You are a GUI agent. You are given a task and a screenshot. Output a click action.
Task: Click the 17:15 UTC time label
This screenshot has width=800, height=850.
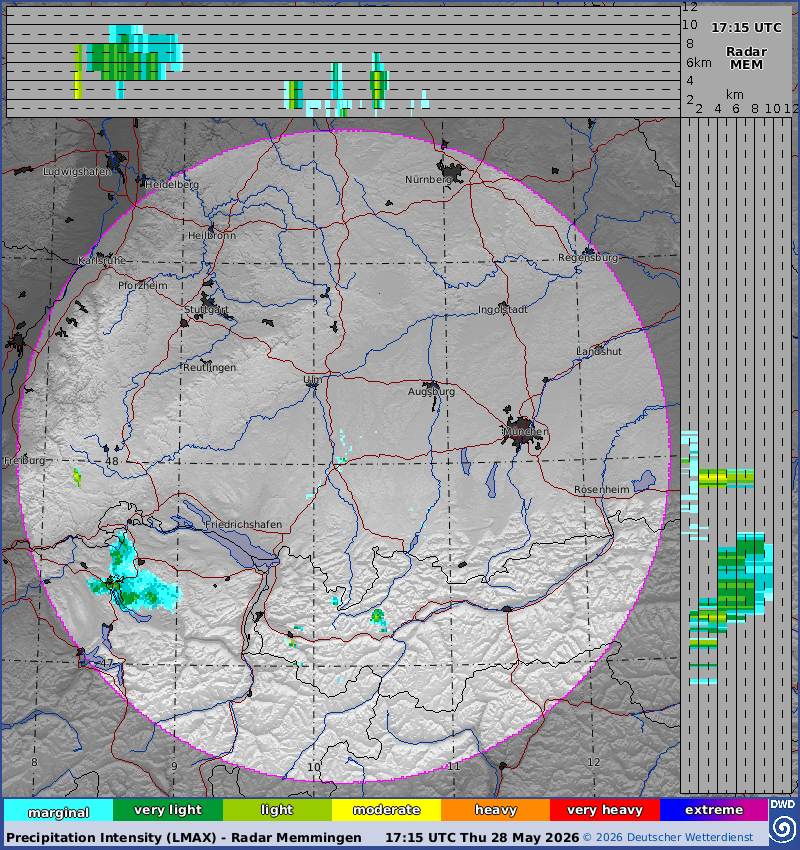pos(746,28)
